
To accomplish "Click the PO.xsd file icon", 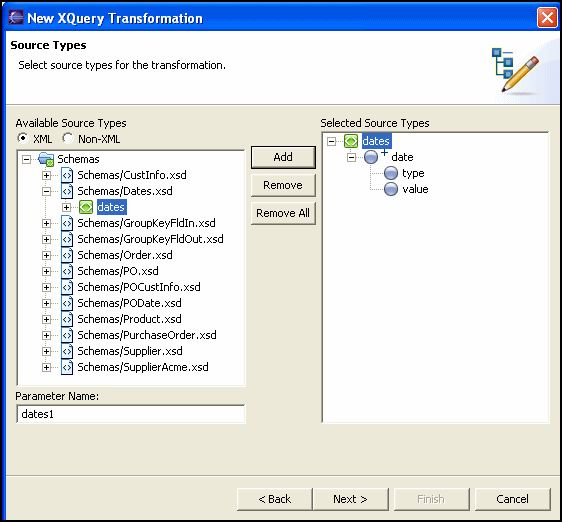I will (x=67, y=271).
